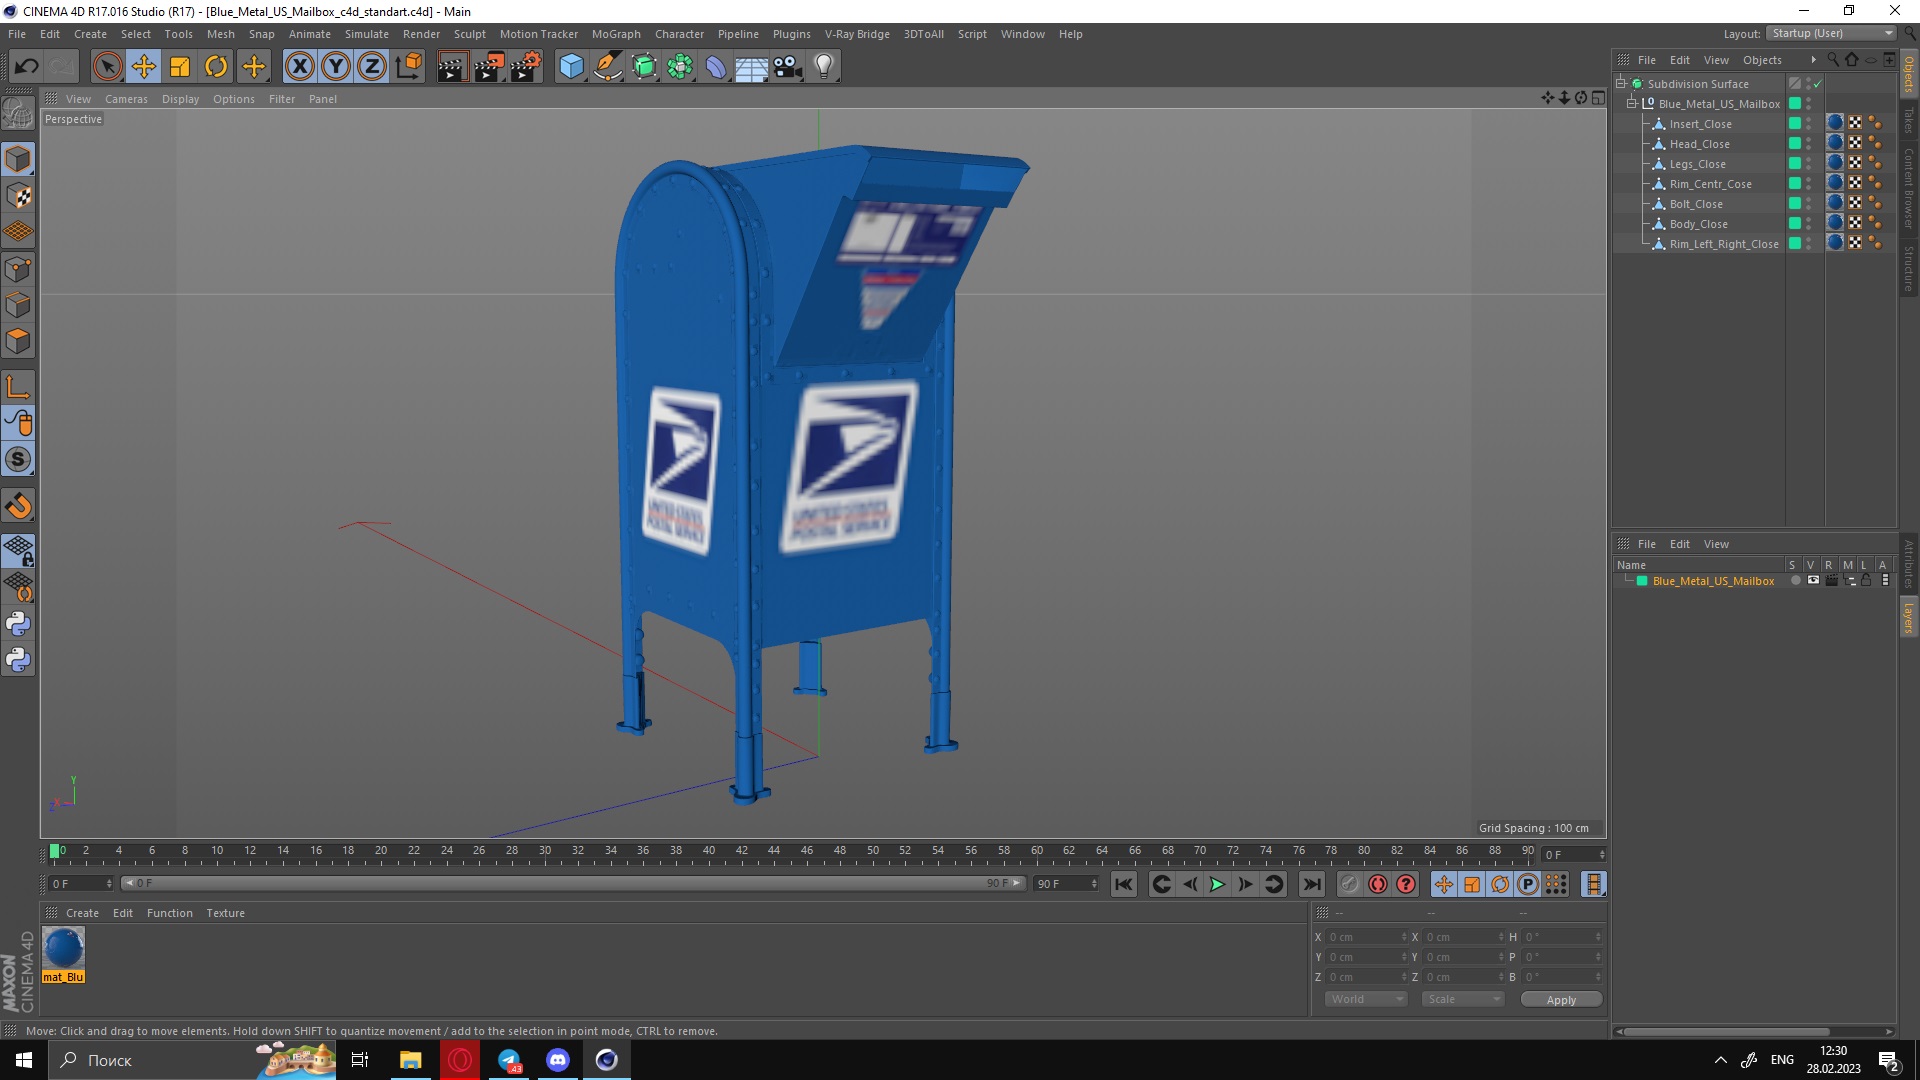Enable the Snap magnet icon
1920x1080 pixels.
click(x=18, y=505)
